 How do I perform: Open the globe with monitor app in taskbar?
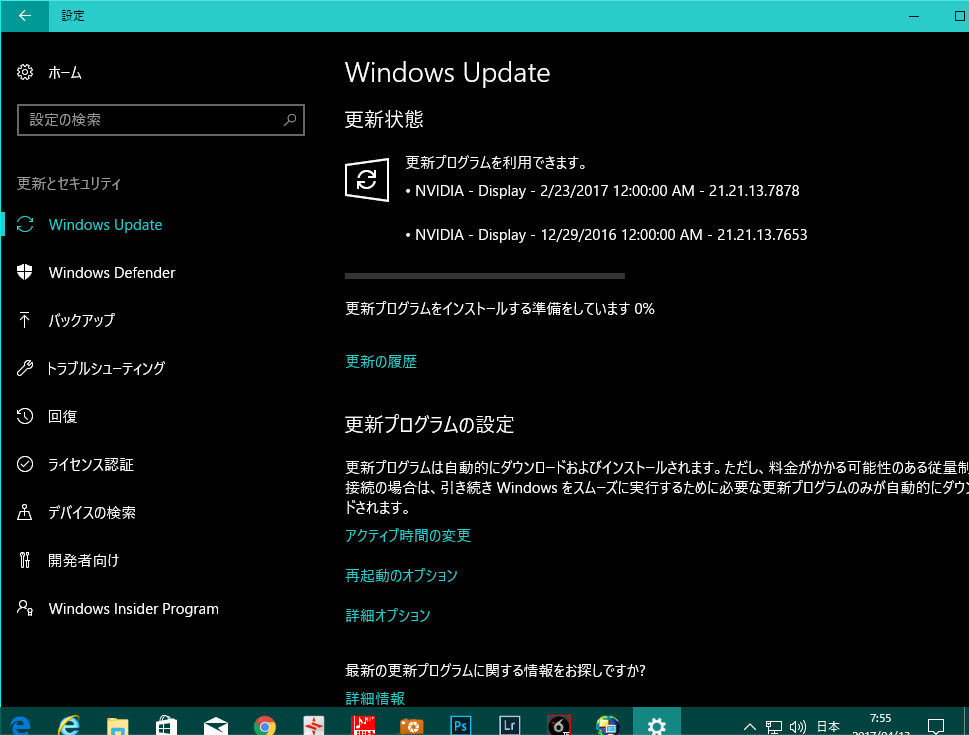(x=607, y=724)
